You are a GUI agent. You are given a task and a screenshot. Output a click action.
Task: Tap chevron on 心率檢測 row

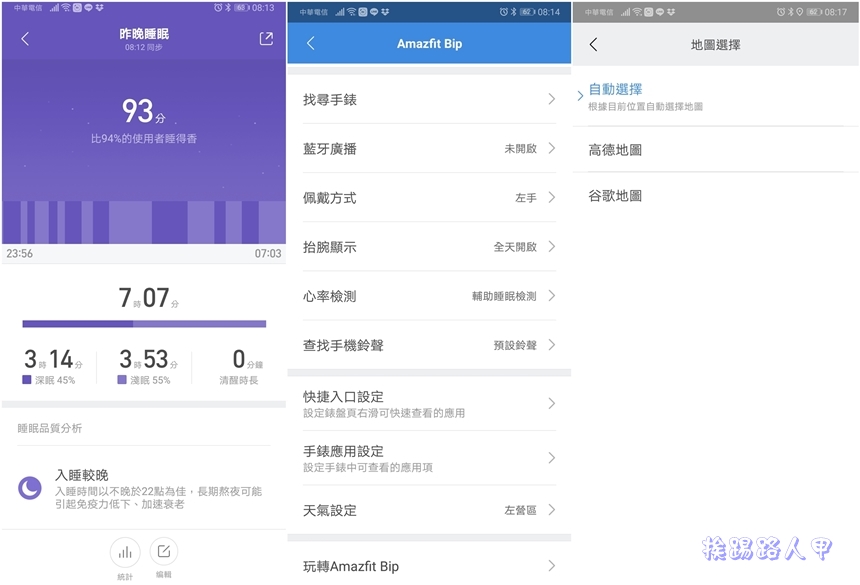pyautogui.click(x=552, y=296)
